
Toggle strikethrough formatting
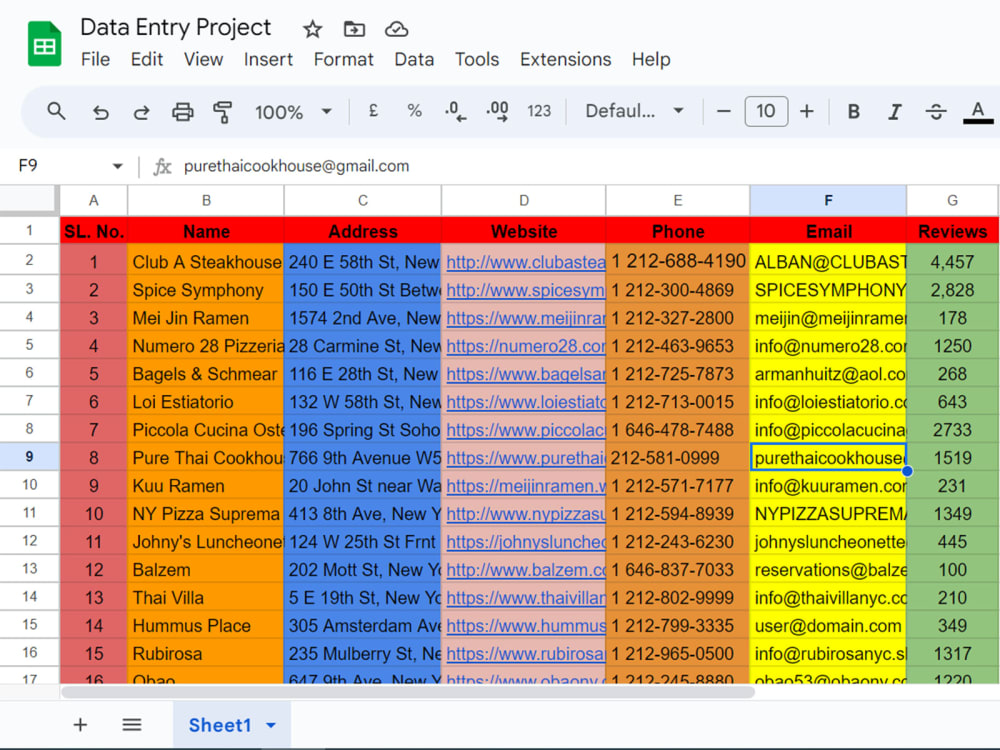click(936, 112)
